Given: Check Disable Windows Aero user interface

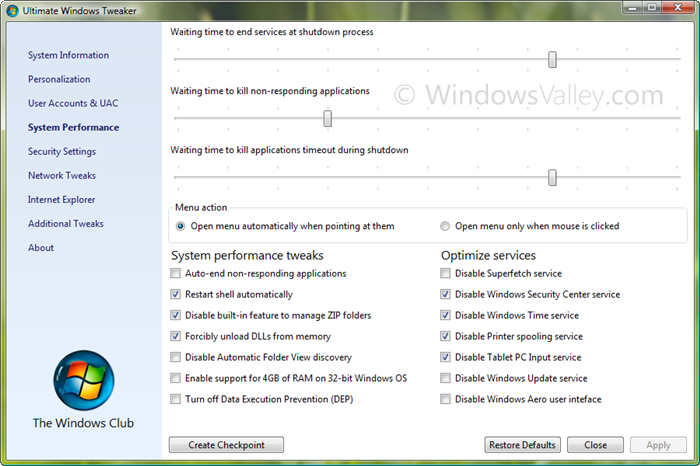Looking at the screenshot, I should [x=445, y=399].
